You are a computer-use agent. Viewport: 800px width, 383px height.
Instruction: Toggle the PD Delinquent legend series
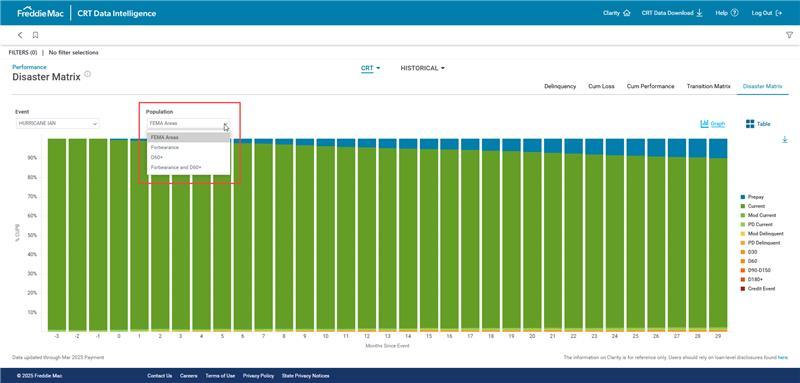pyautogui.click(x=760, y=243)
